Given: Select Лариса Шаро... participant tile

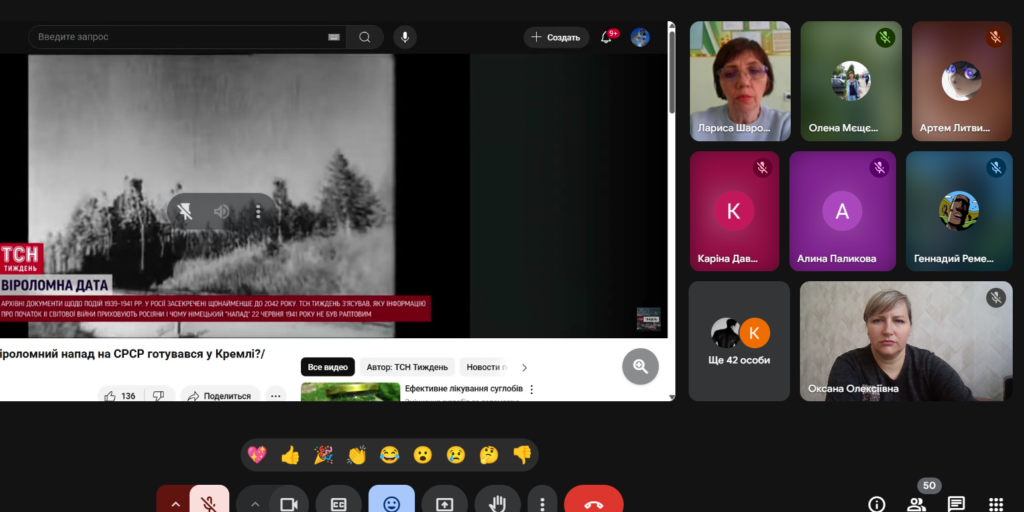Looking at the screenshot, I should tap(740, 81).
